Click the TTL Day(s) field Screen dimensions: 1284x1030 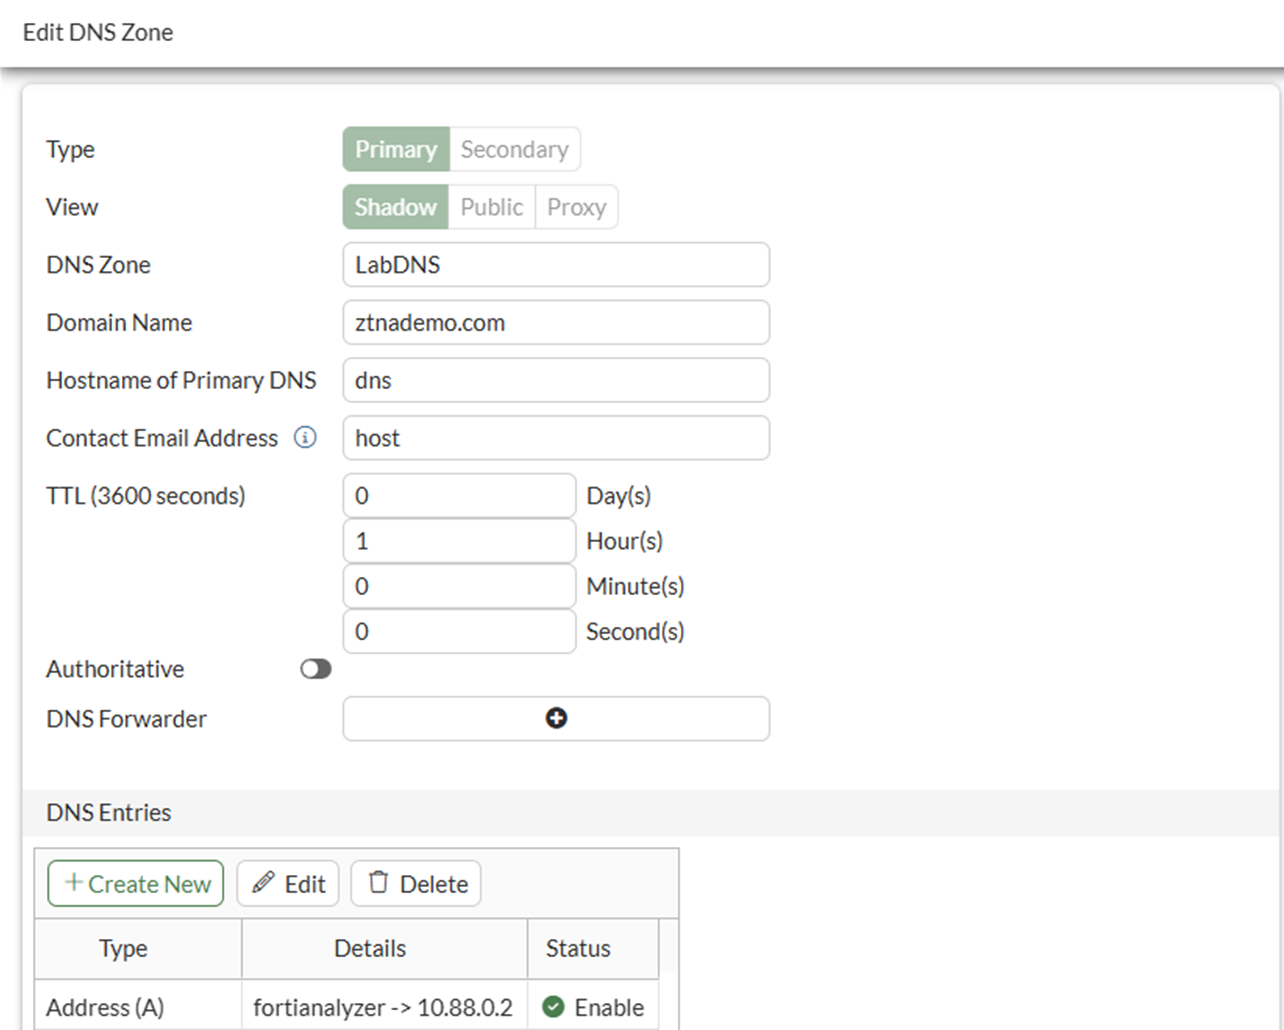click(x=459, y=496)
